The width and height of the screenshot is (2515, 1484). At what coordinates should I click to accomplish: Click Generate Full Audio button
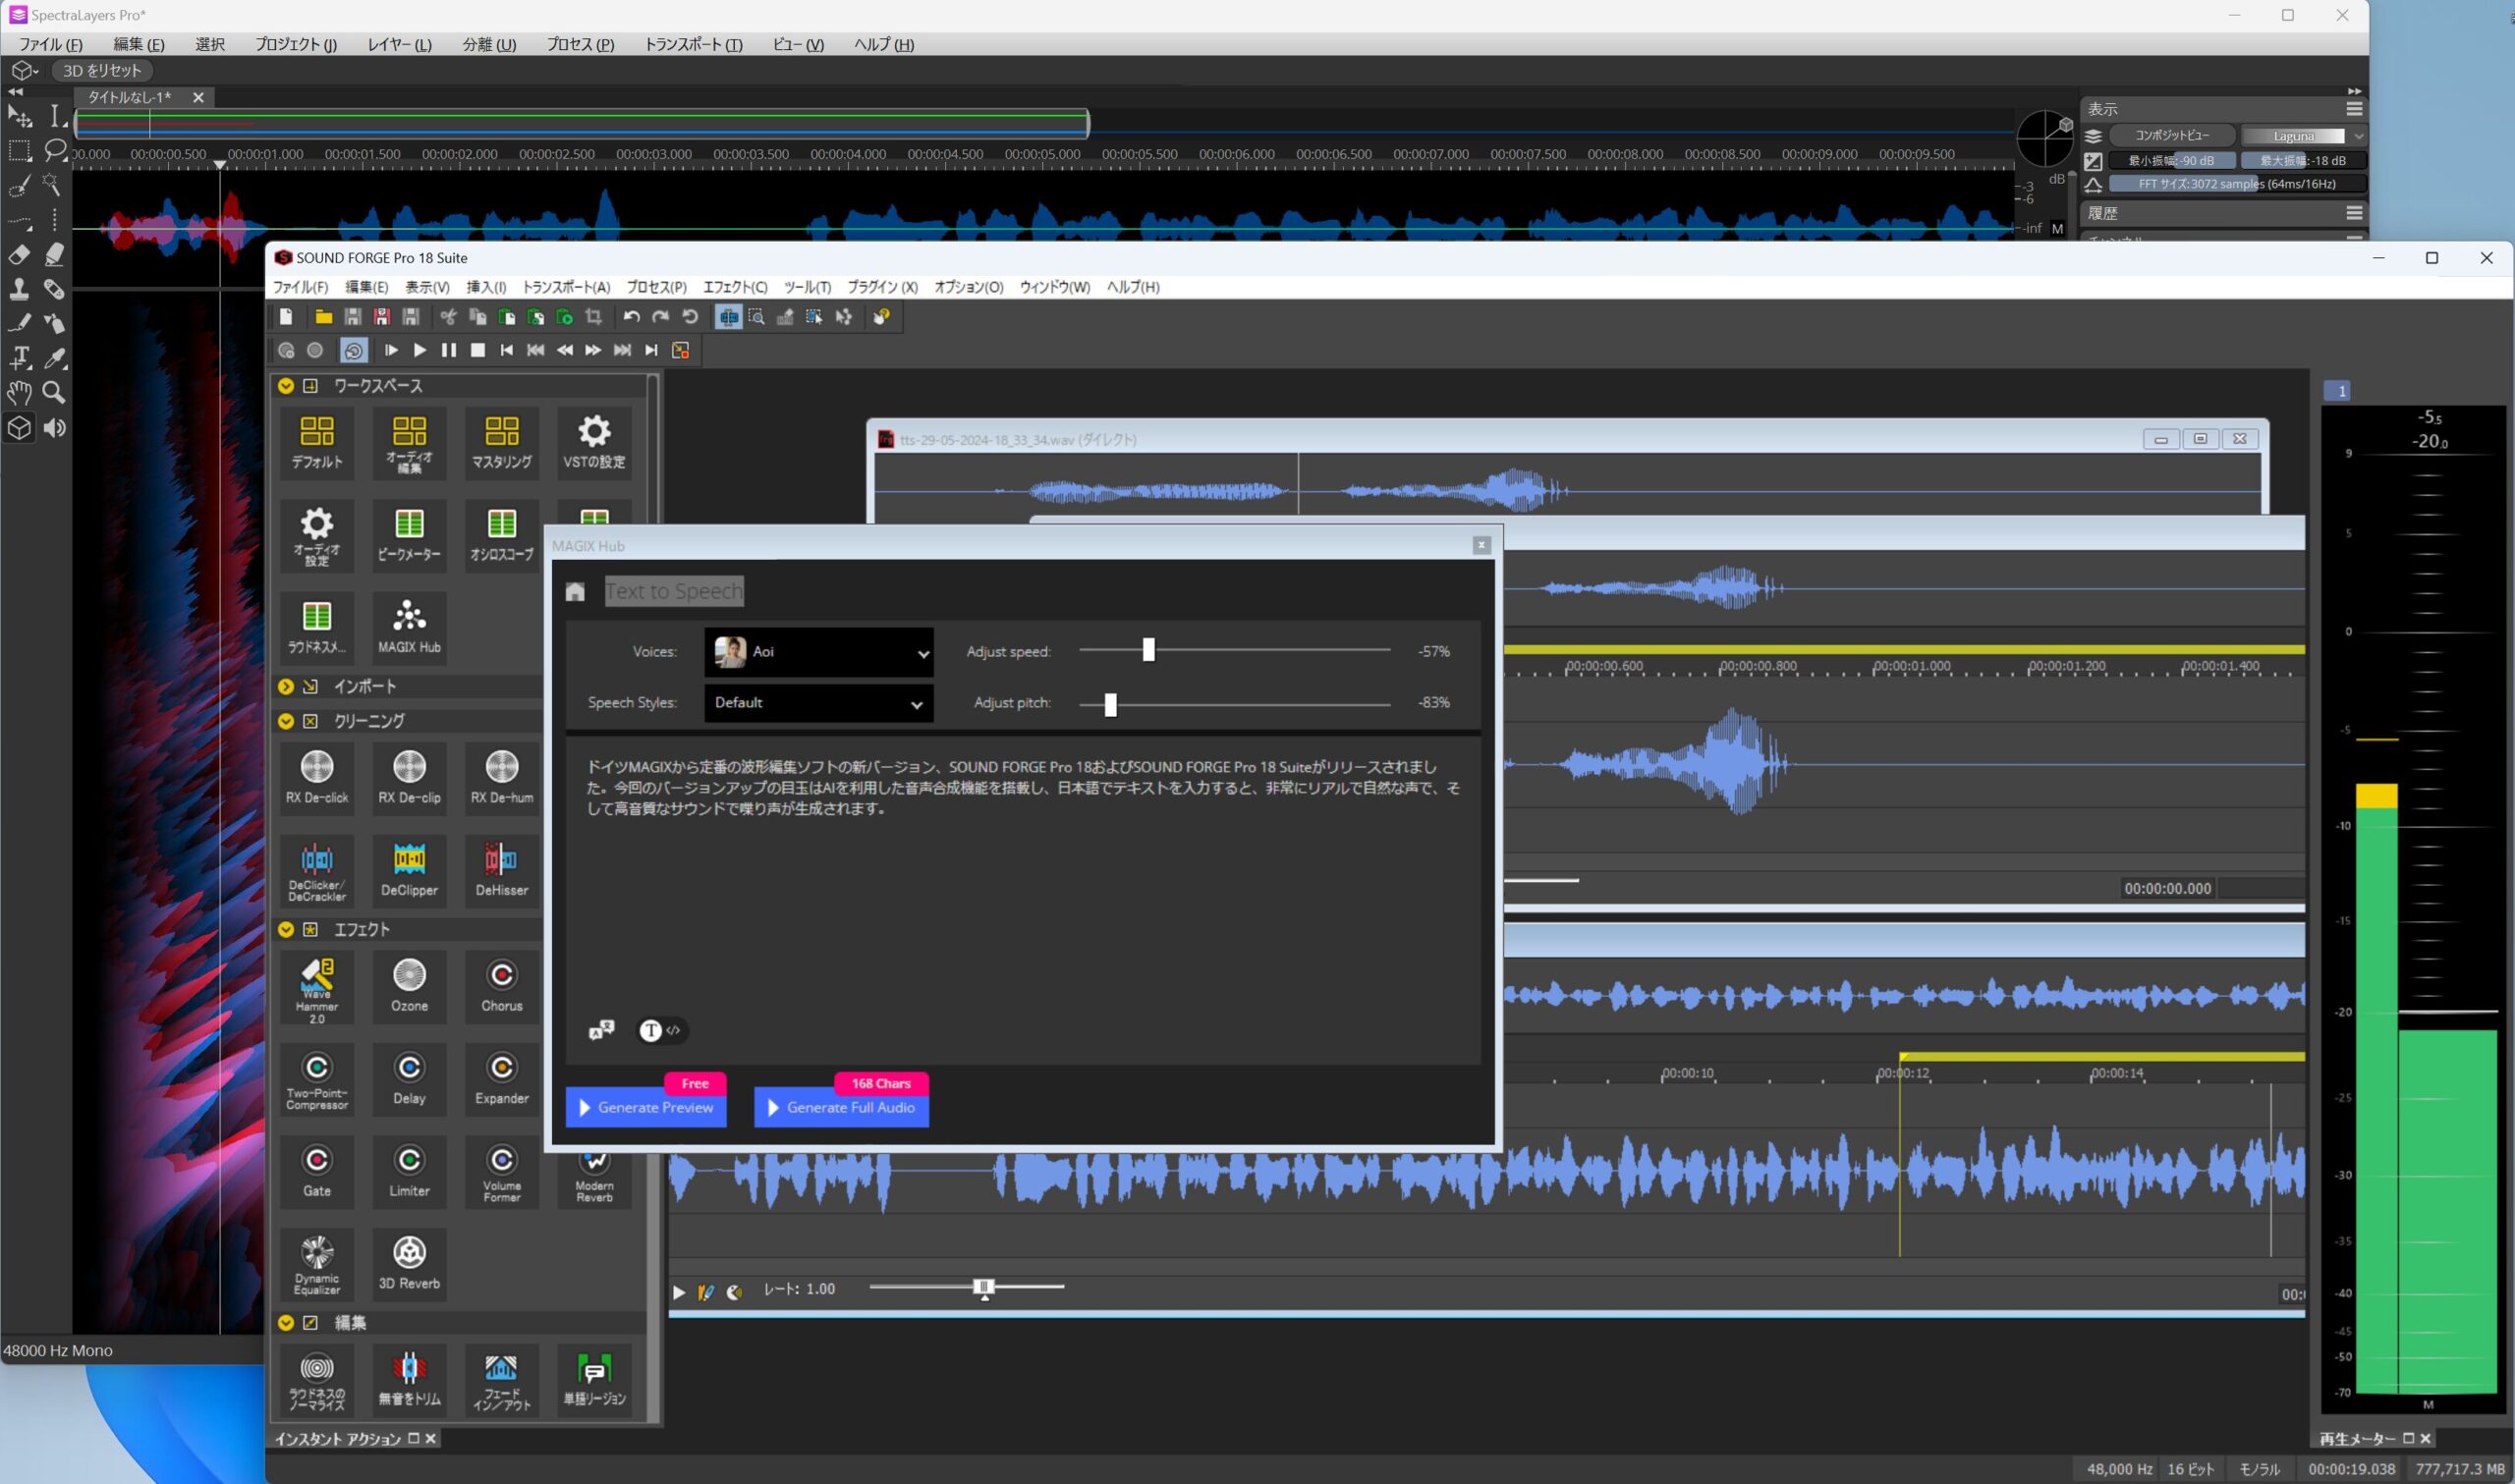841,1107
